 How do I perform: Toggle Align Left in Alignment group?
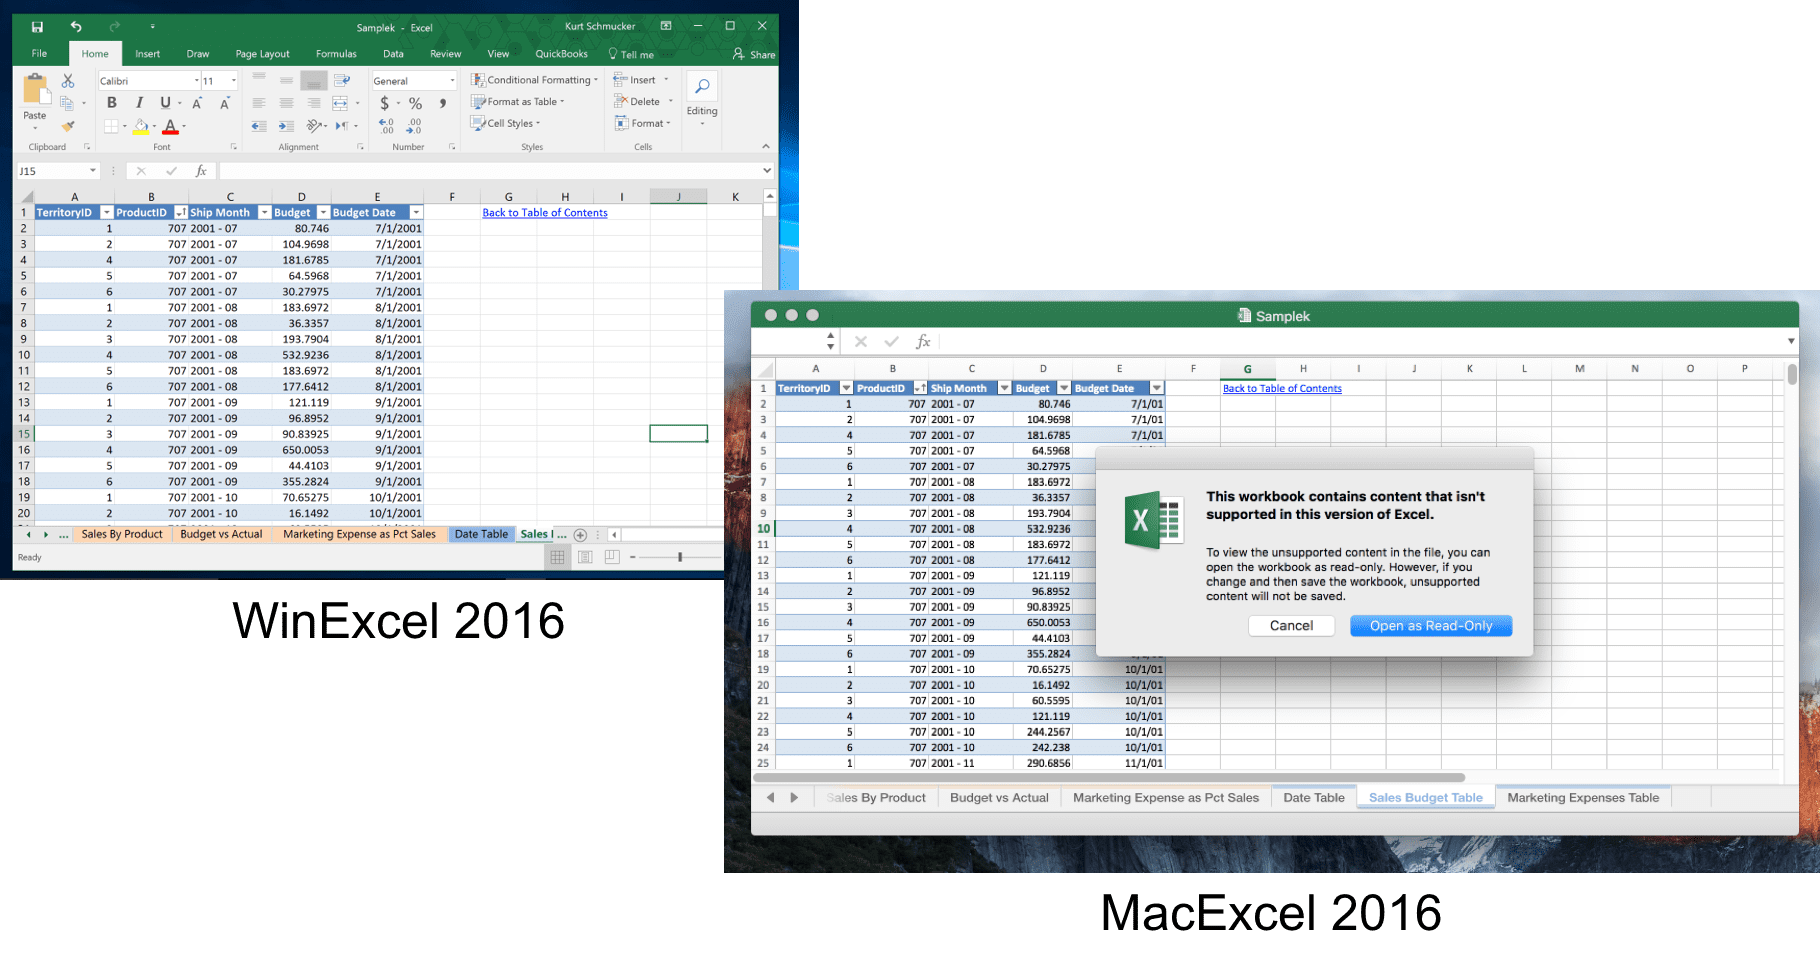tap(259, 103)
